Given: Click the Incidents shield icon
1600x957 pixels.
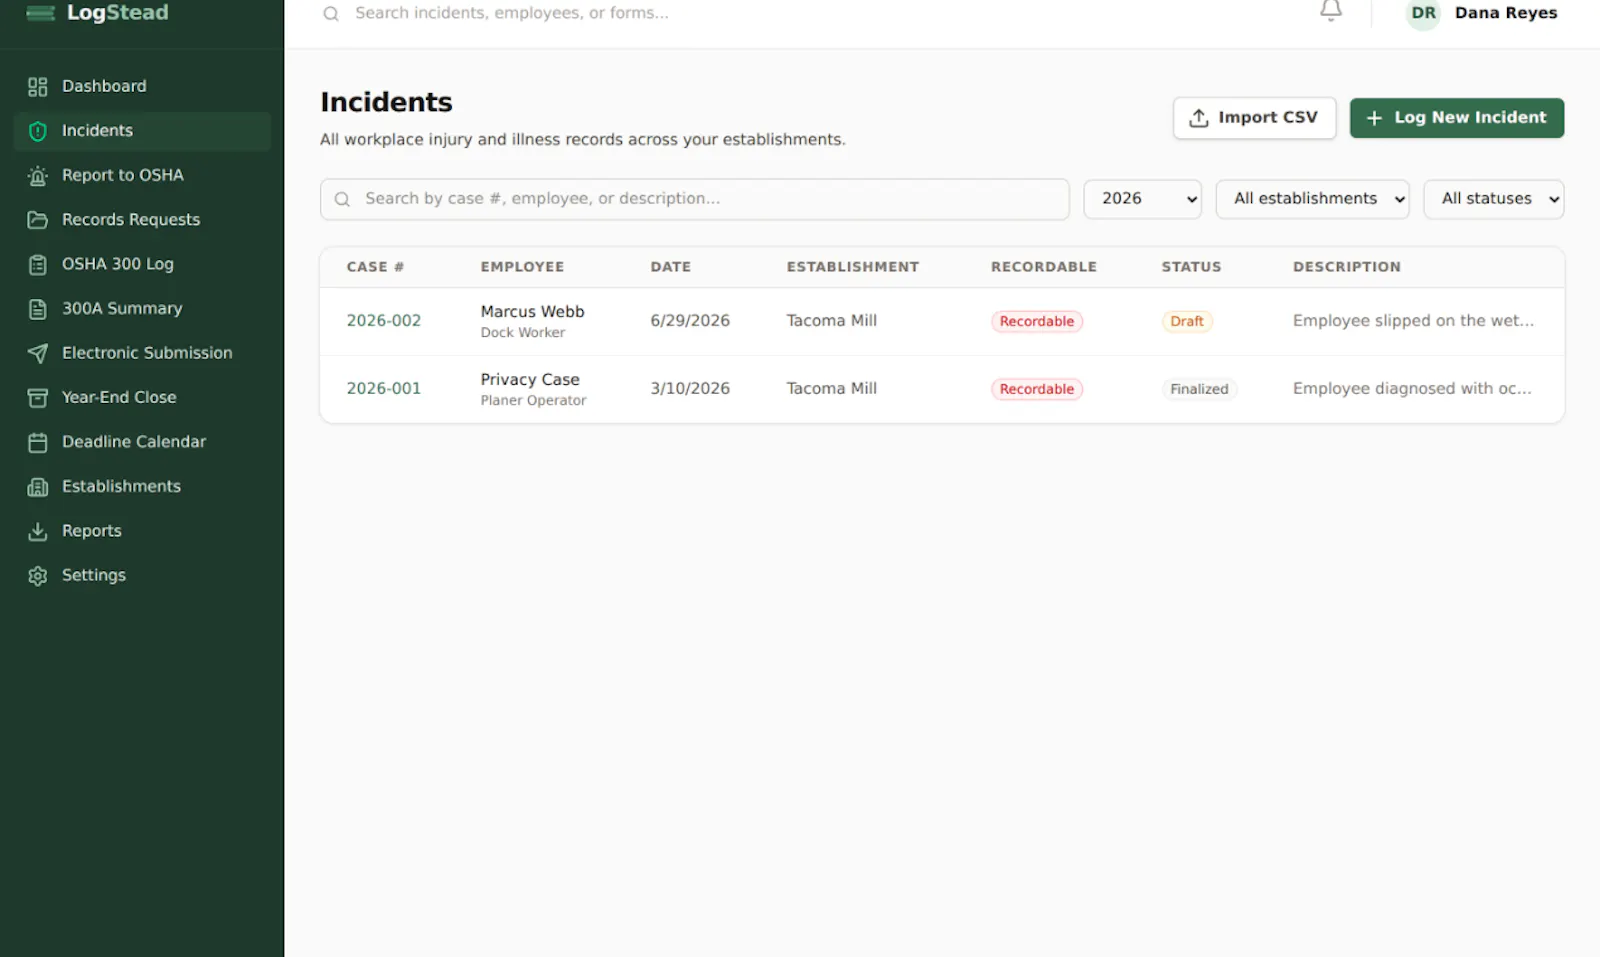Looking at the screenshot, I should point(38,131).
